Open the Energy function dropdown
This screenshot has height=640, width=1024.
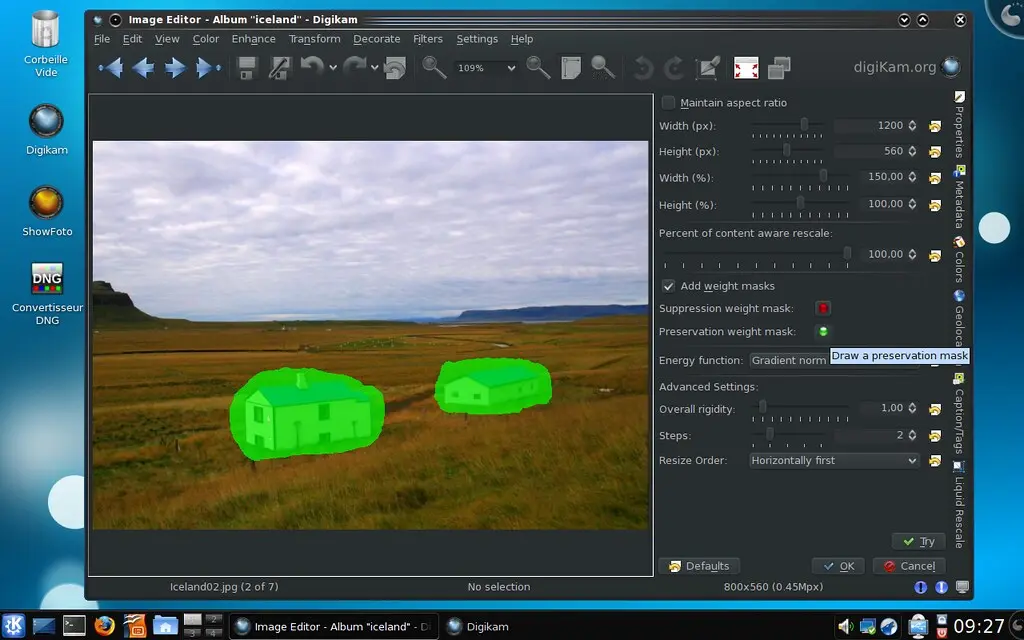point(790,360)
